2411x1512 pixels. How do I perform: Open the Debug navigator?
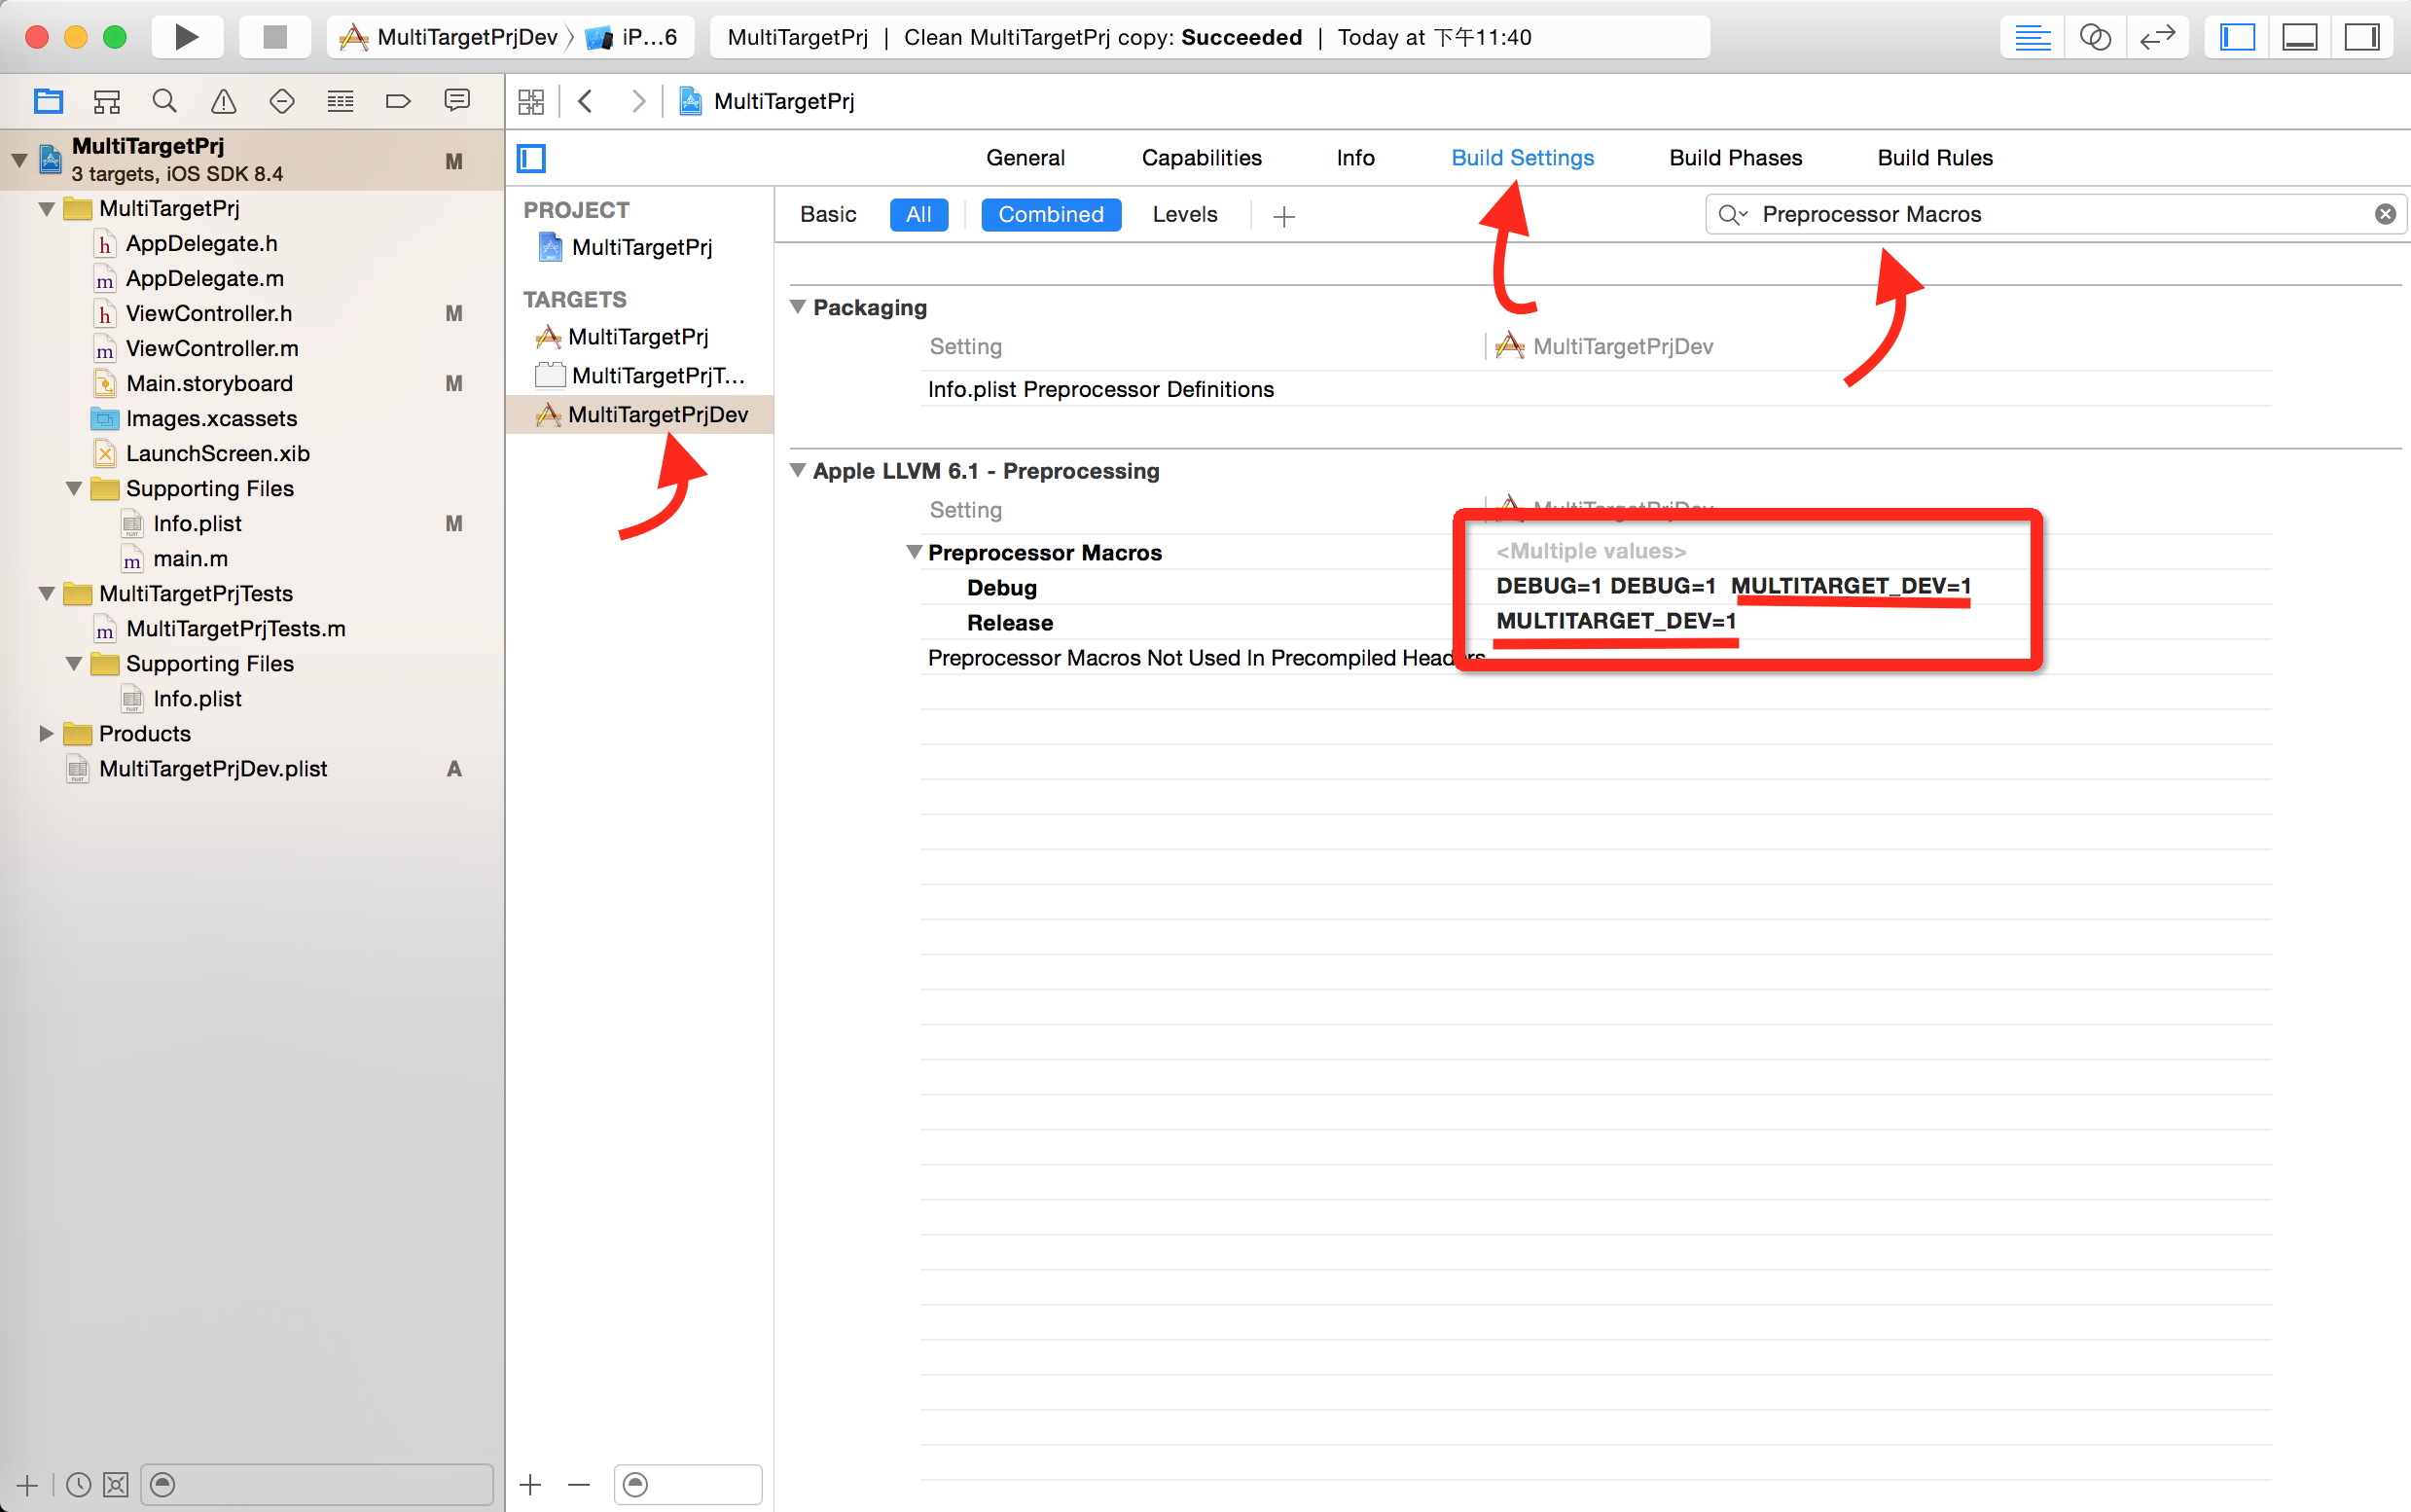click(x=340, y=101)
